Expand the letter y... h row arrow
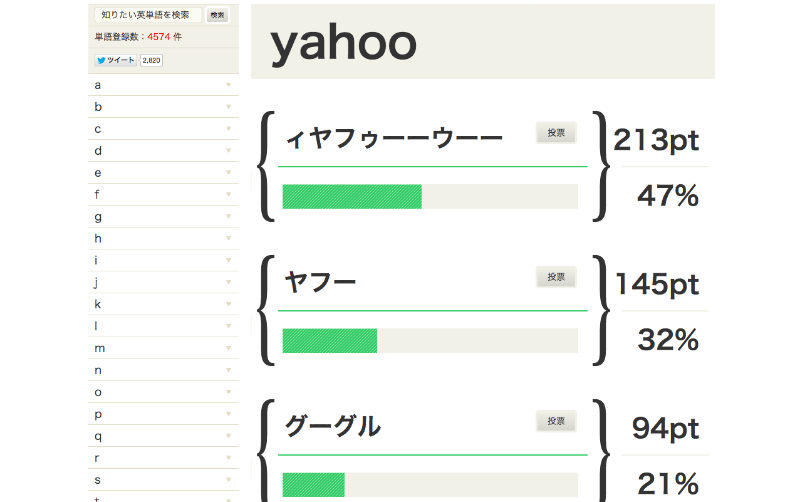This screenshot has width=800, height=502. pos(229,238)
